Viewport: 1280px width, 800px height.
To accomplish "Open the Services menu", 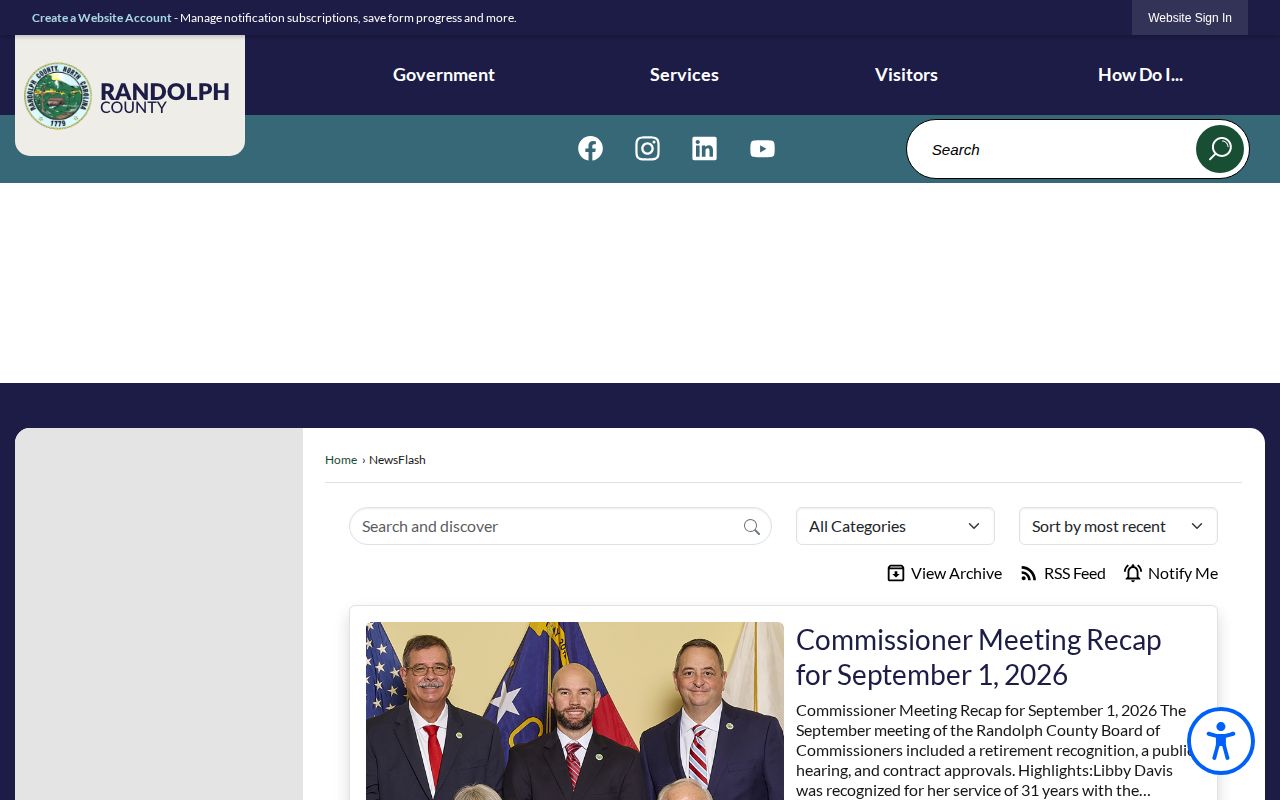I will click(684, 75).
